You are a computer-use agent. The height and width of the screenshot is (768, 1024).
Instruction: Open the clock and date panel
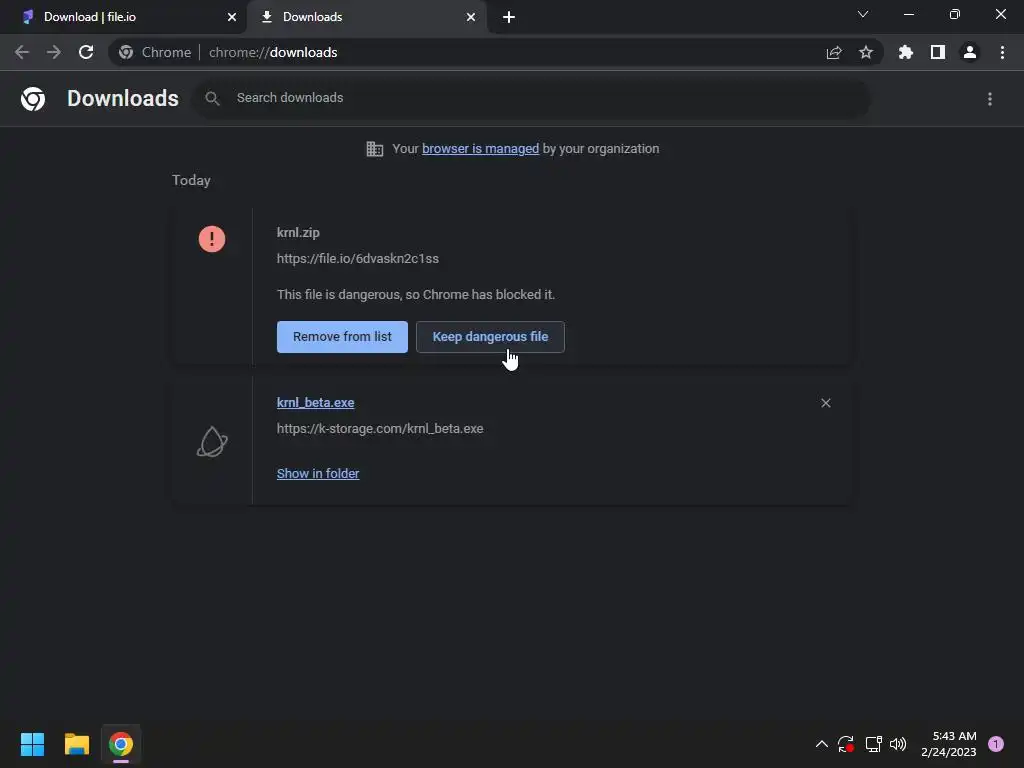[x=949, y=744]
